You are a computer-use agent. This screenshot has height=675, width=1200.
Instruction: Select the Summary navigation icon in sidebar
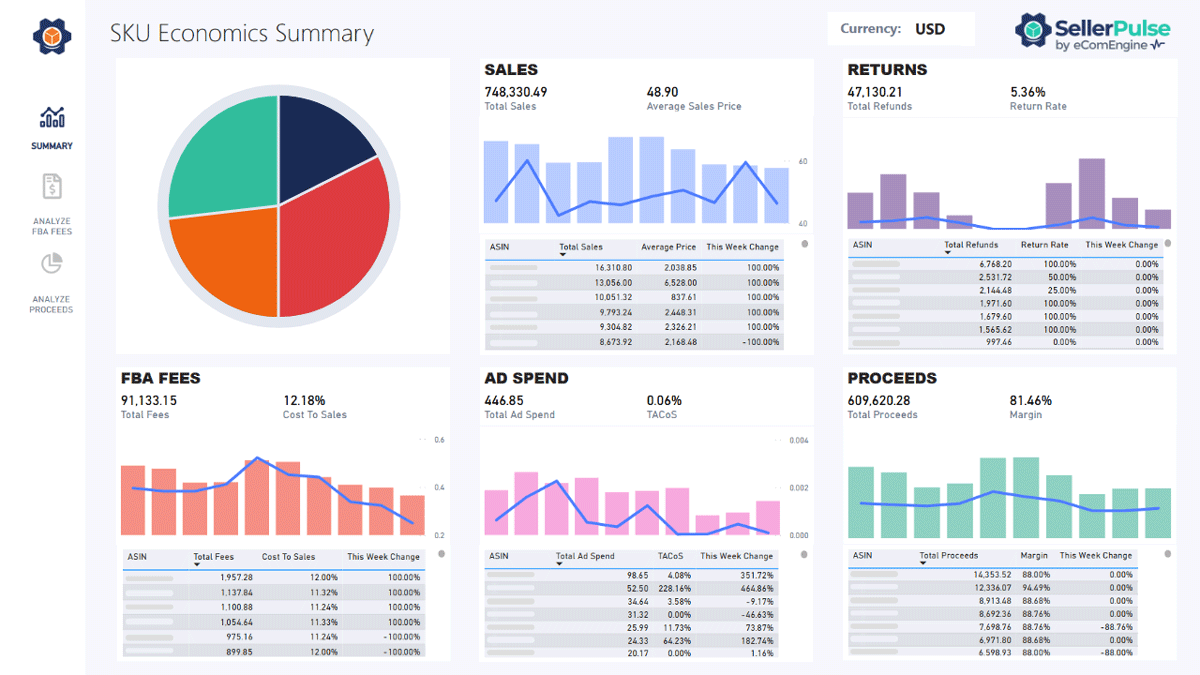(x=51, y=118)
